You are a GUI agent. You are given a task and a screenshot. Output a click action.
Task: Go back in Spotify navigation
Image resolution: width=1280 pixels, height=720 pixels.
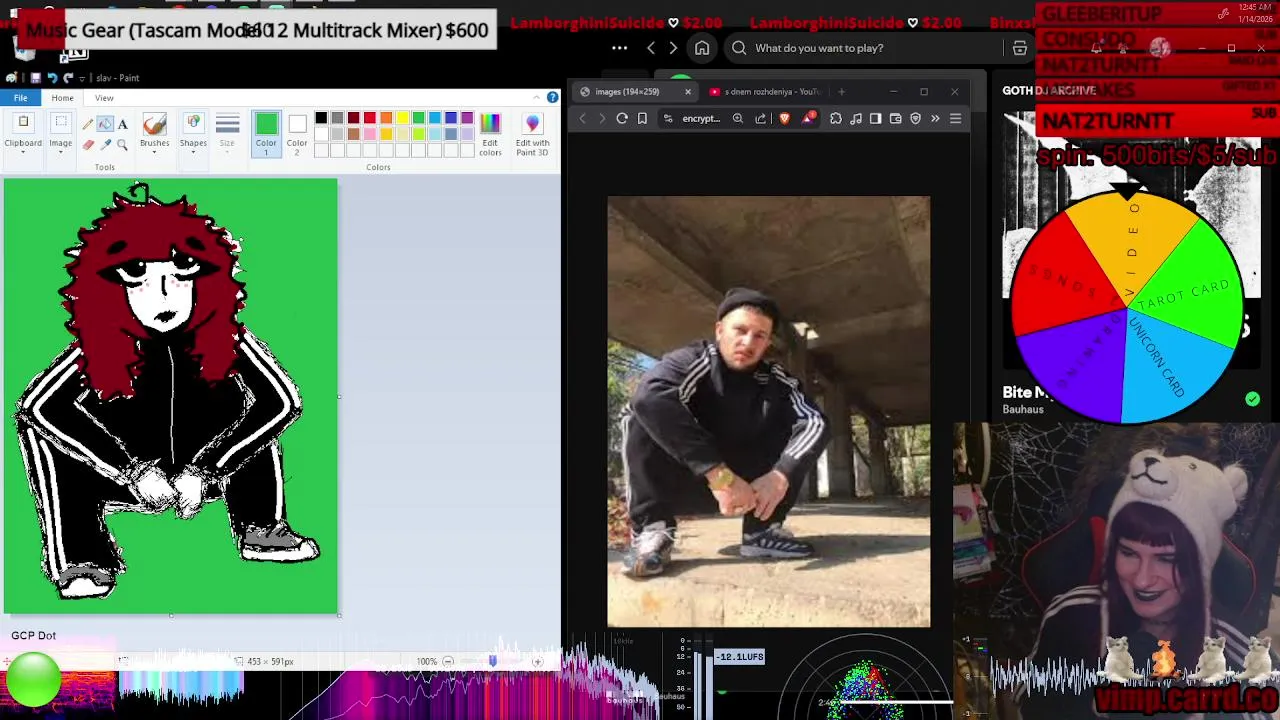pos(651,48)
